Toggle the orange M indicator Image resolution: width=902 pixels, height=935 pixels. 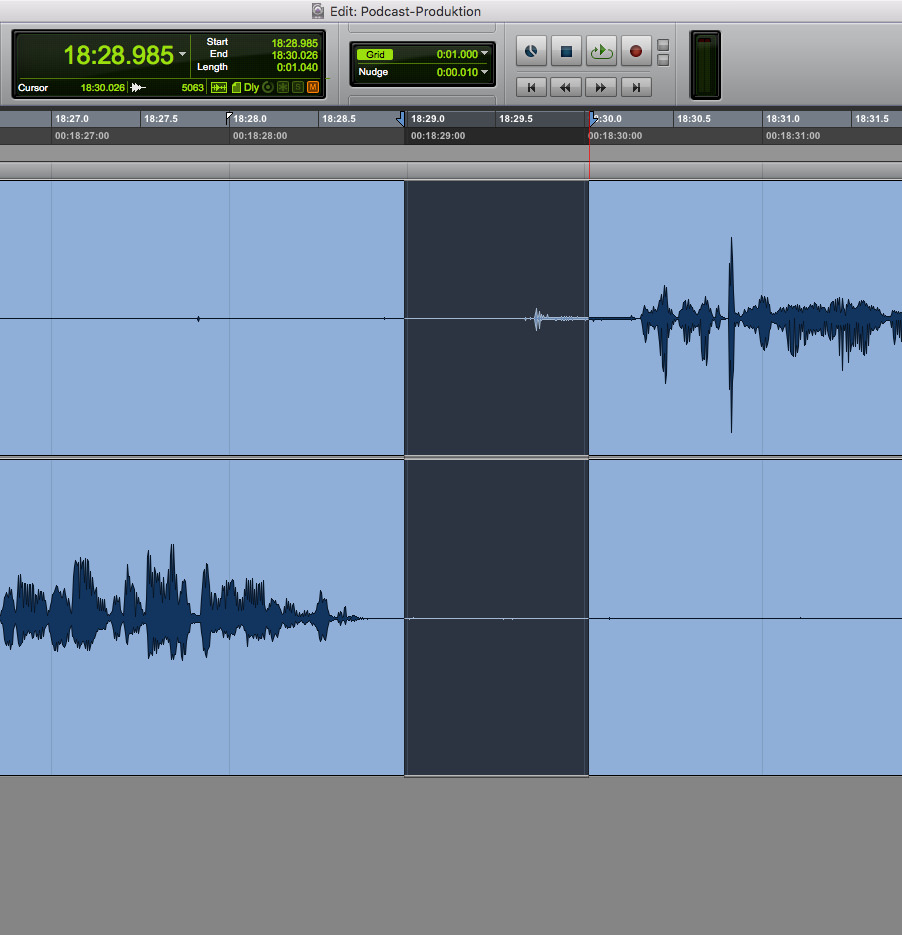pyautogui.click(x=313, y=88)
